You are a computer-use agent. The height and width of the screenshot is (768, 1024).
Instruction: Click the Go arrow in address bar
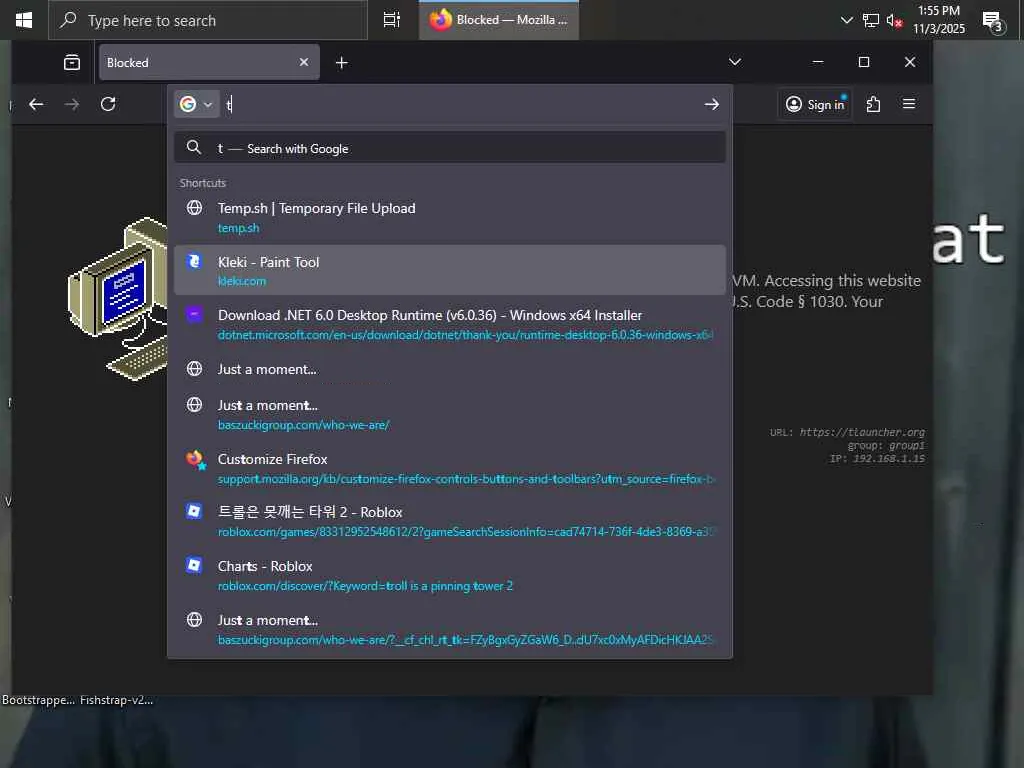coord(712,104)
